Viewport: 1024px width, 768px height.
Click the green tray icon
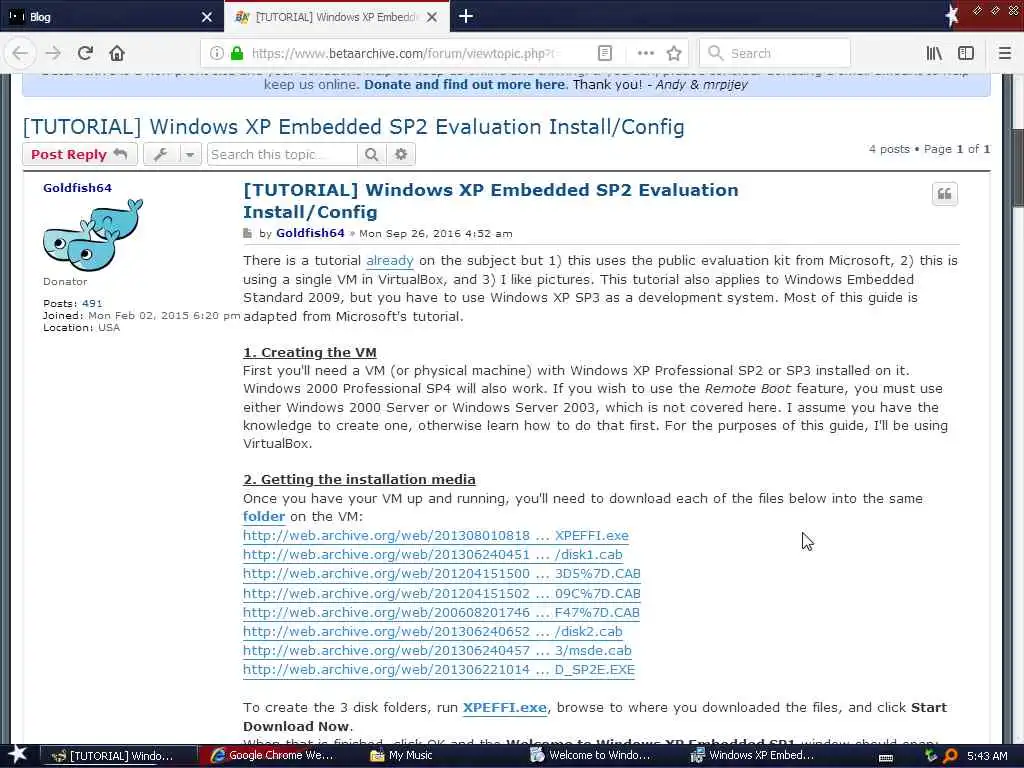click(x=931, y=756)
